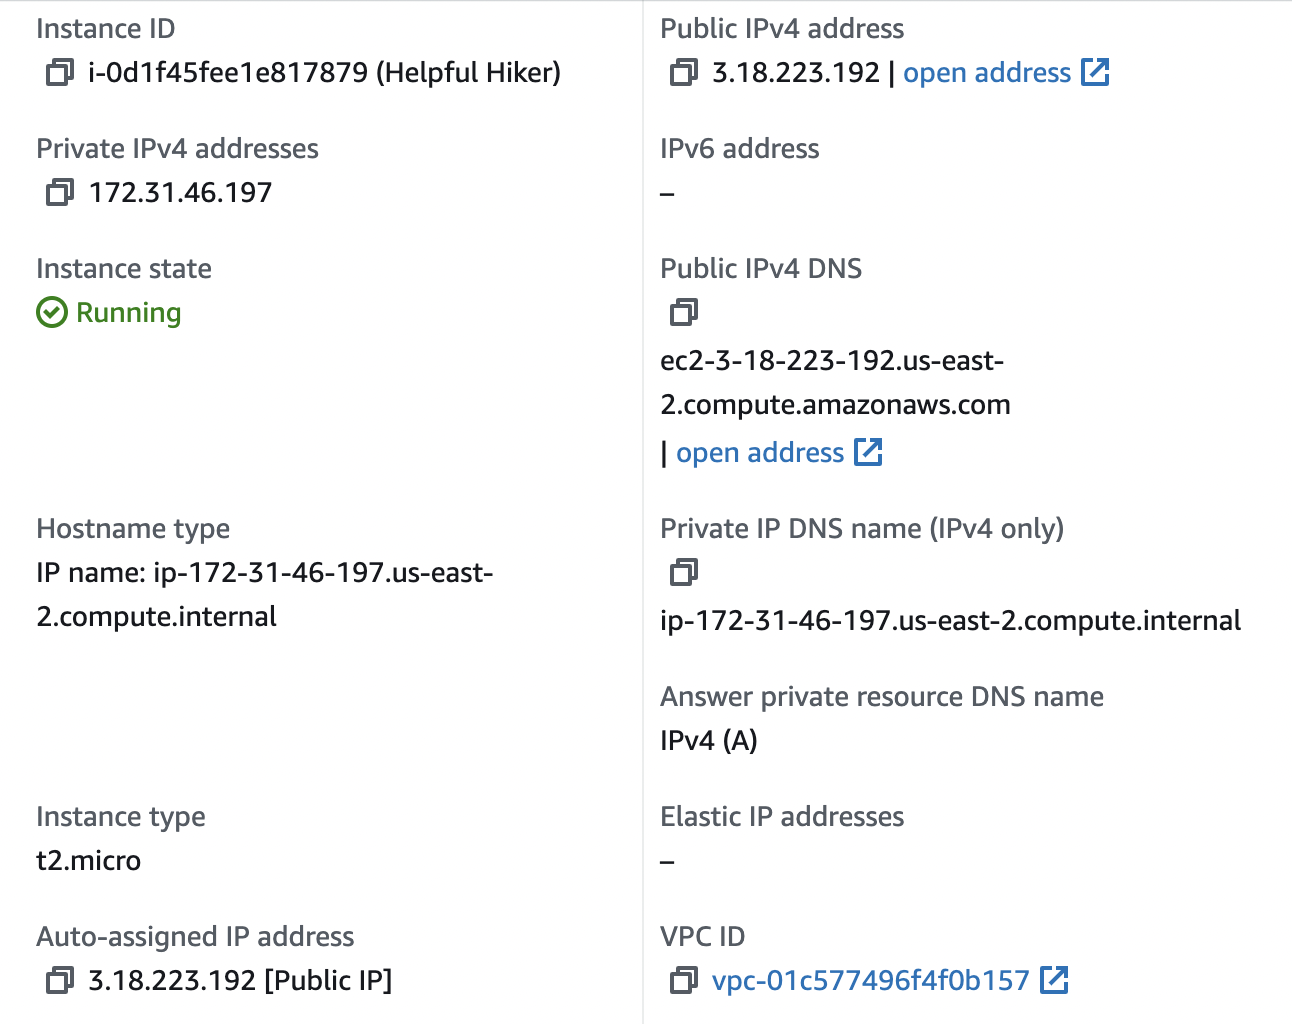Click the green Running status check icon

coord(52,313)
